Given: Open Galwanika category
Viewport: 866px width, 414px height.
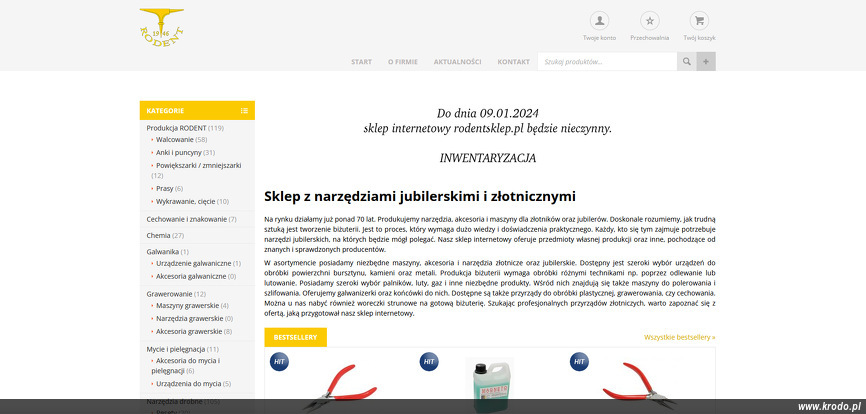Looking at the screenshot, I should (162, 252).
